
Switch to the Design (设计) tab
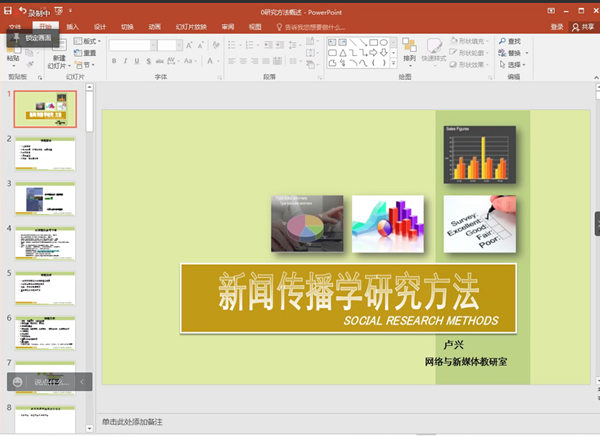[100, 27]
